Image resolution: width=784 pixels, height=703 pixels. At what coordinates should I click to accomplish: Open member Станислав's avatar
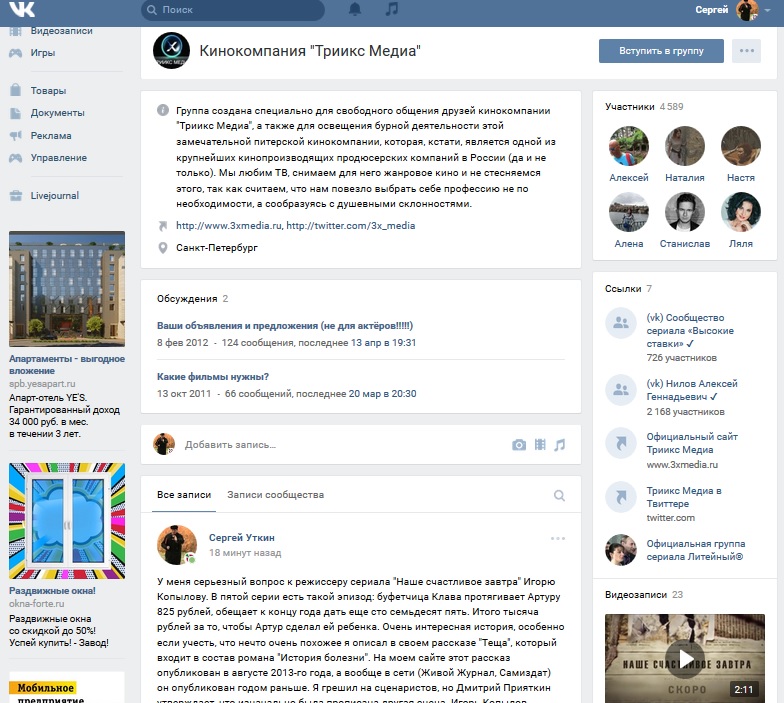(x=684, y=212)
